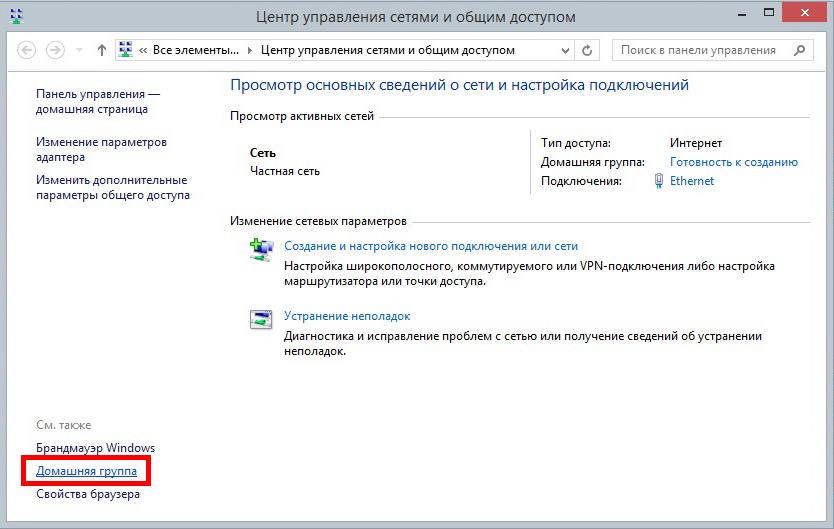Image resolution: width=834 pixels, height=529 pixels.
Task: Minimize the window
Action: click(x=742, y=13)
